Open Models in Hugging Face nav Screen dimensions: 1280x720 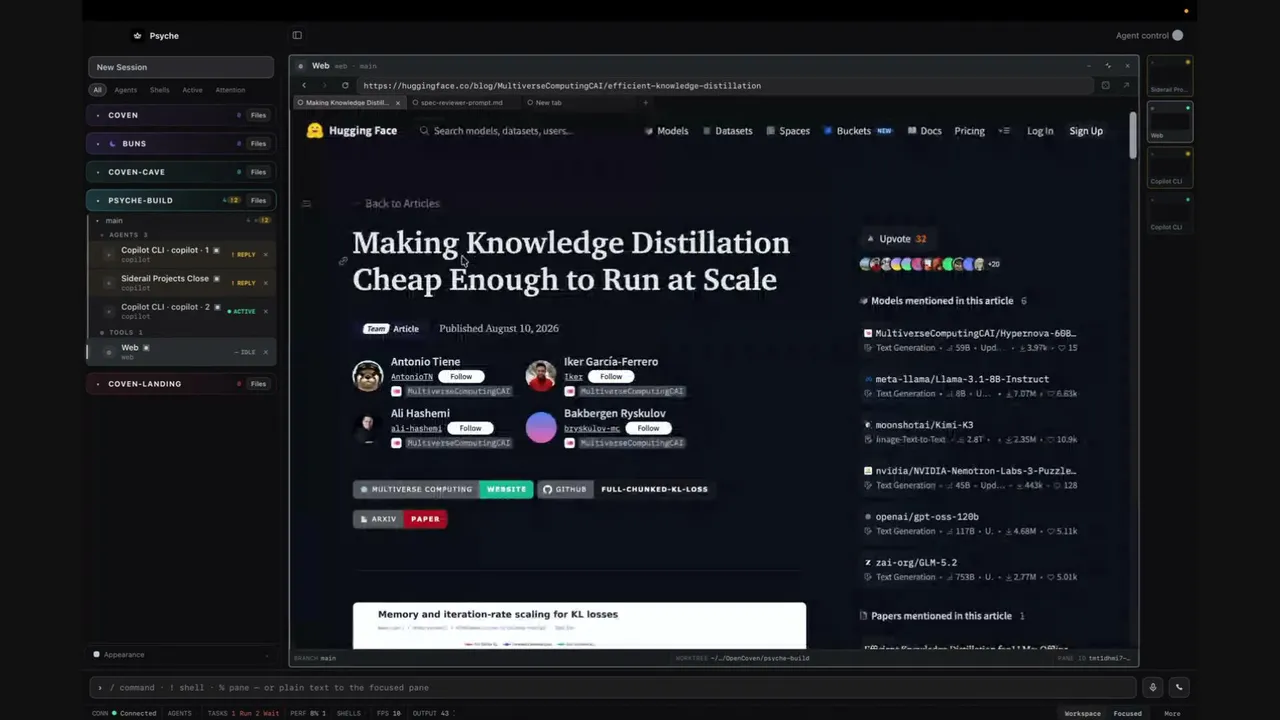(x=667, y=131)
